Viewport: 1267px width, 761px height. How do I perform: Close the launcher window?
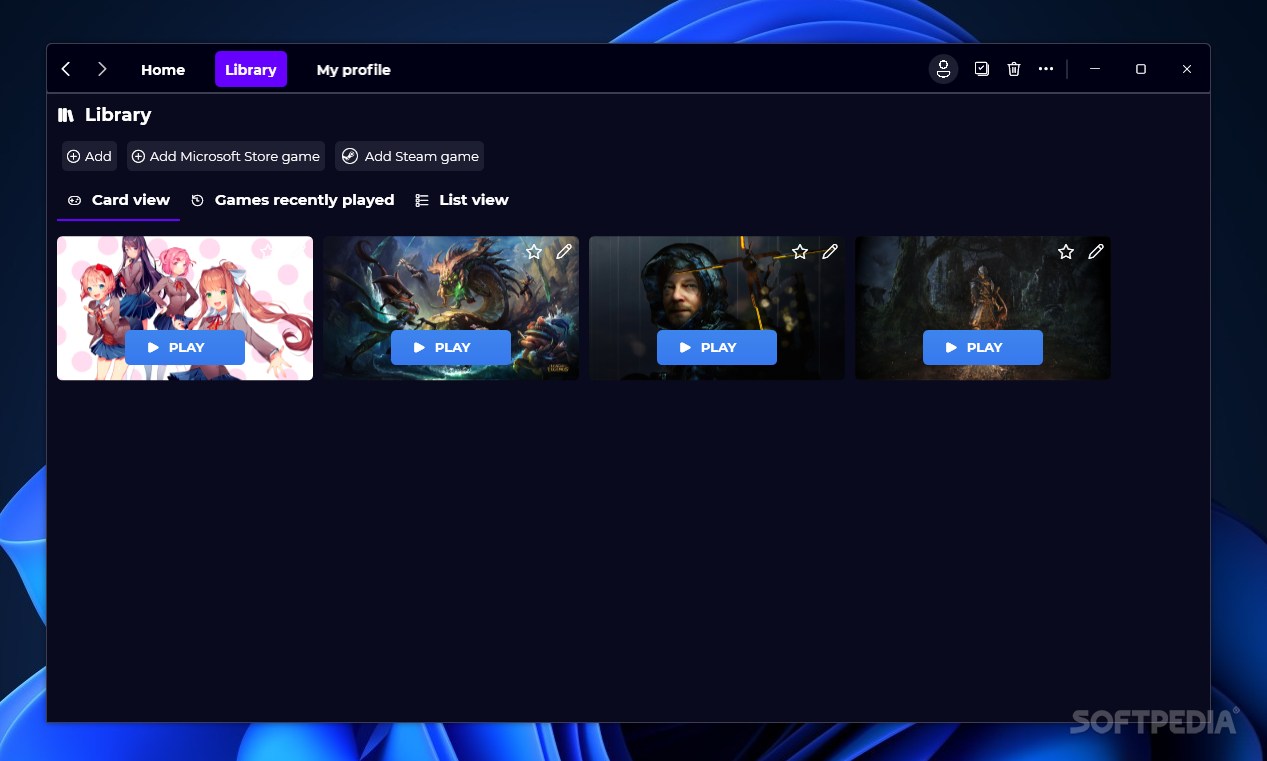click(x=1187, y=69)
